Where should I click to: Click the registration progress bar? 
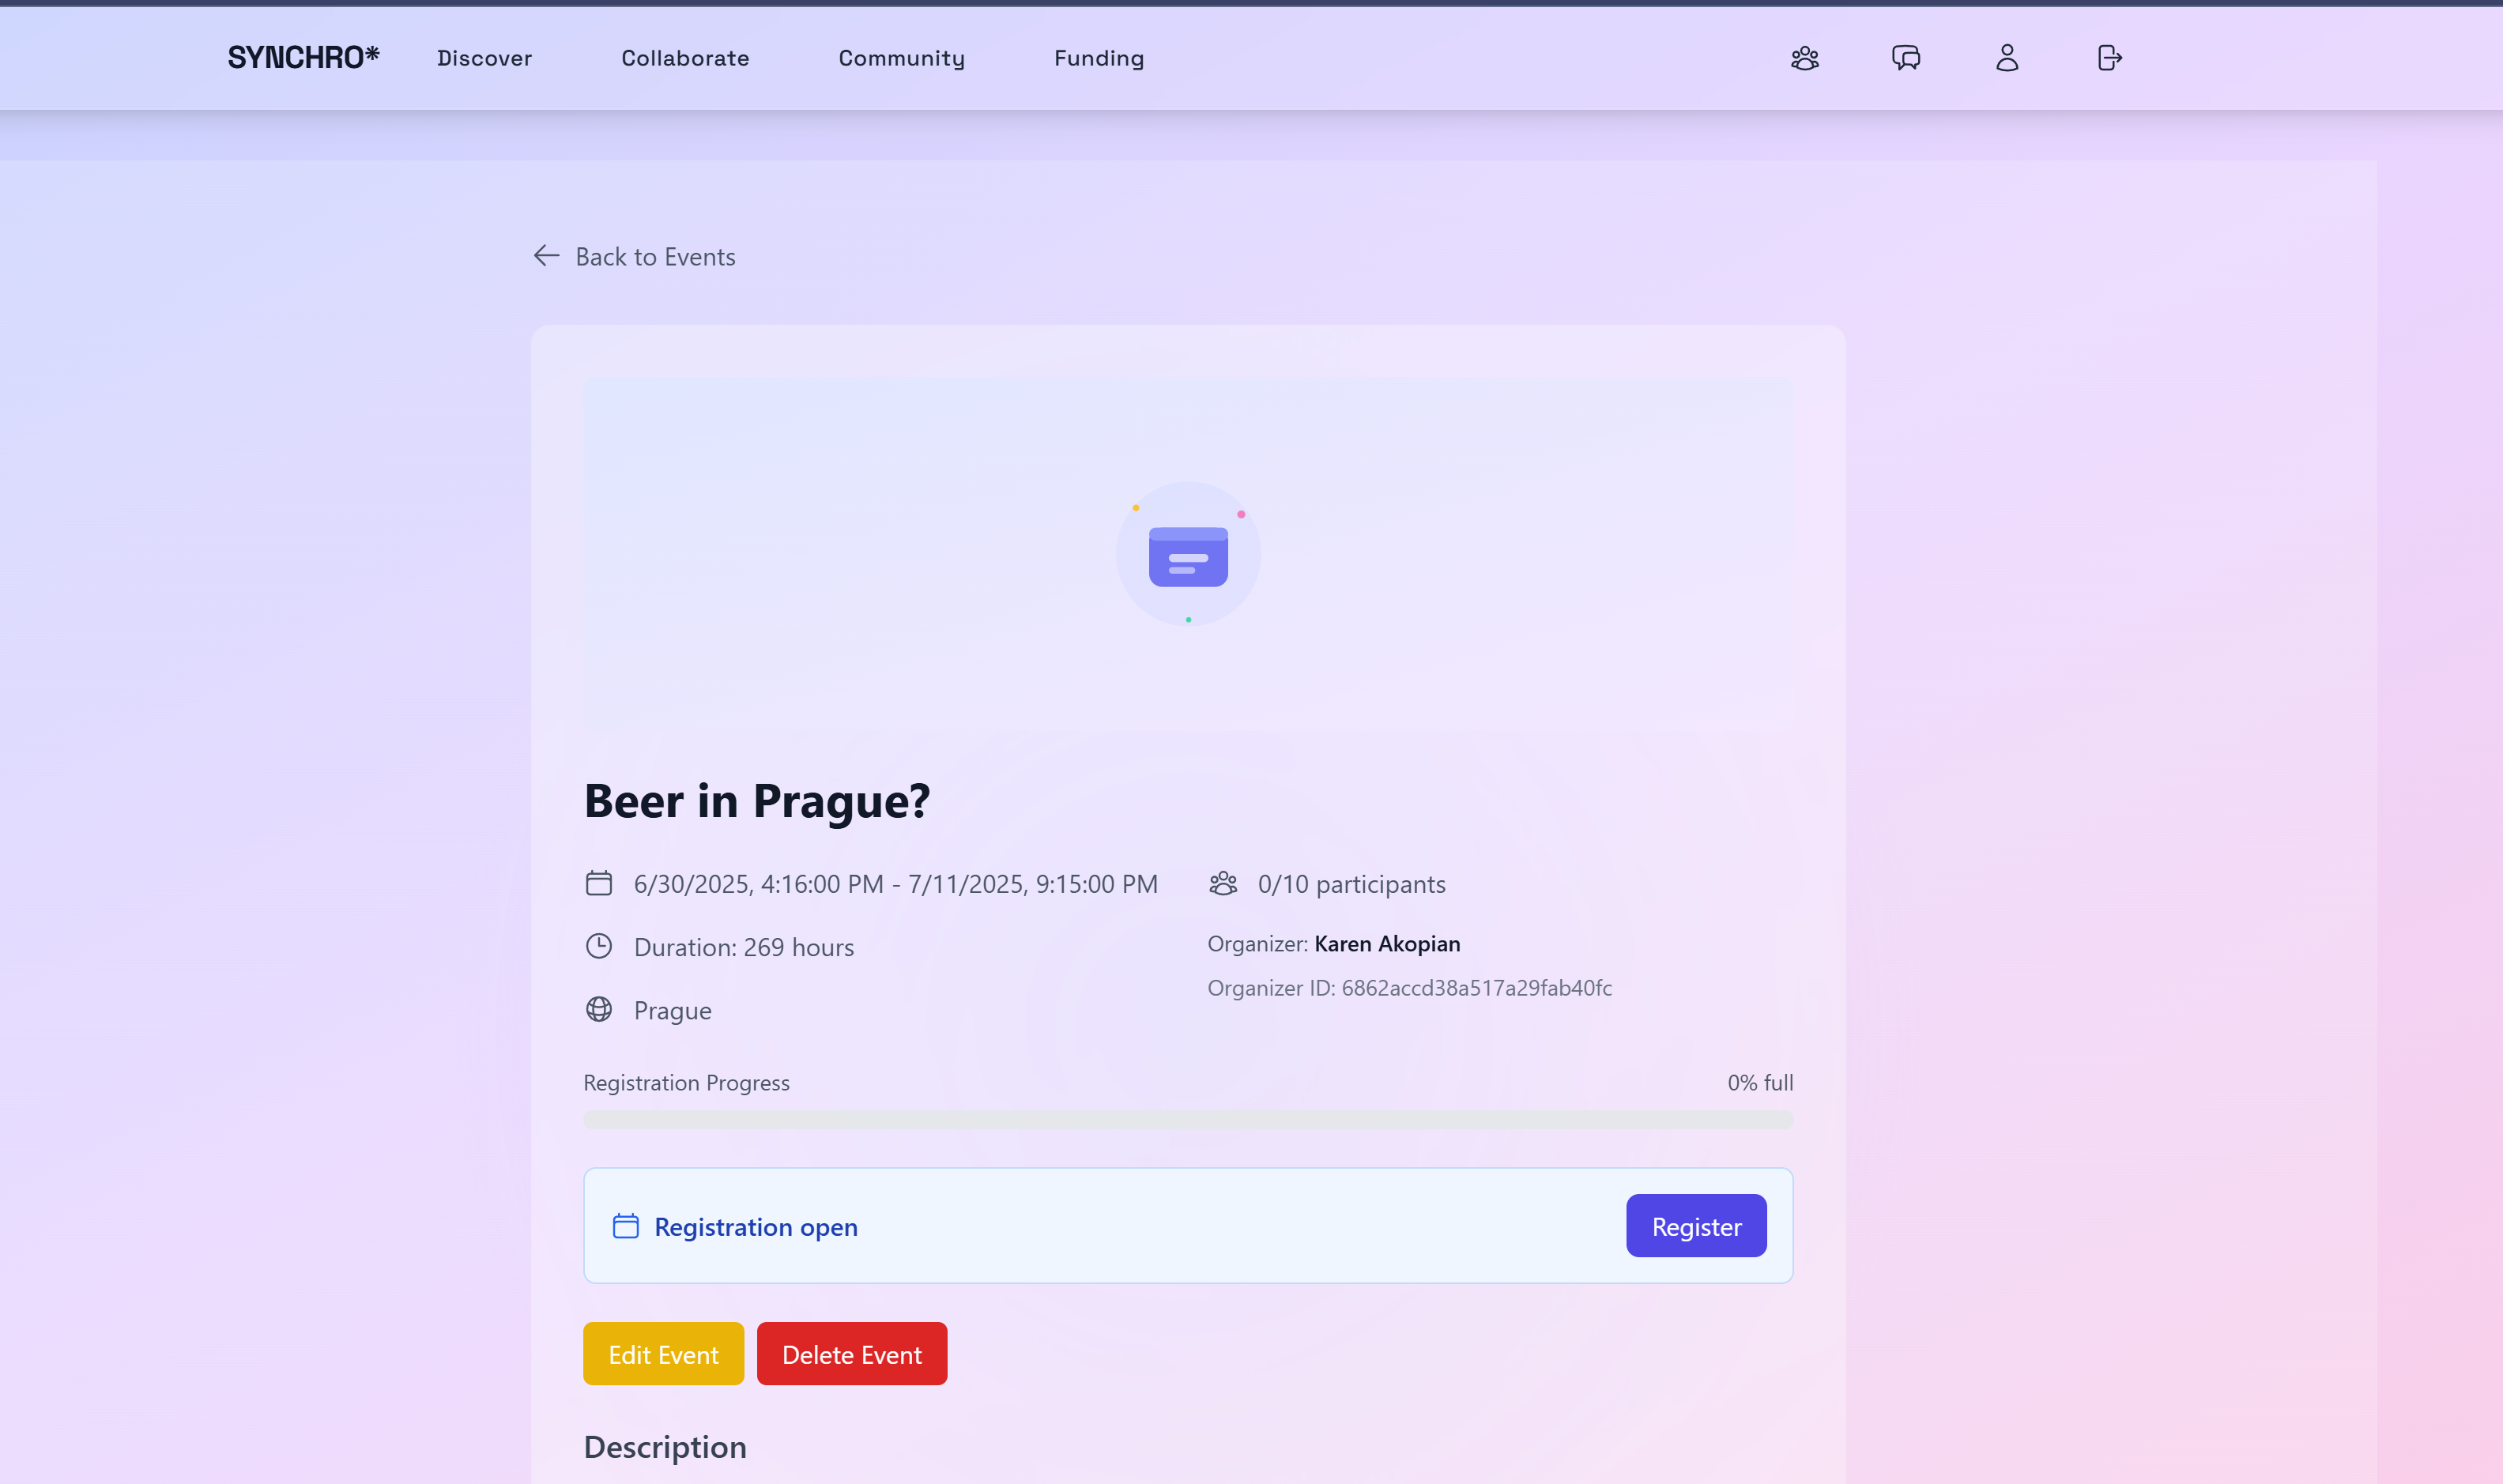[1188, 1120]
